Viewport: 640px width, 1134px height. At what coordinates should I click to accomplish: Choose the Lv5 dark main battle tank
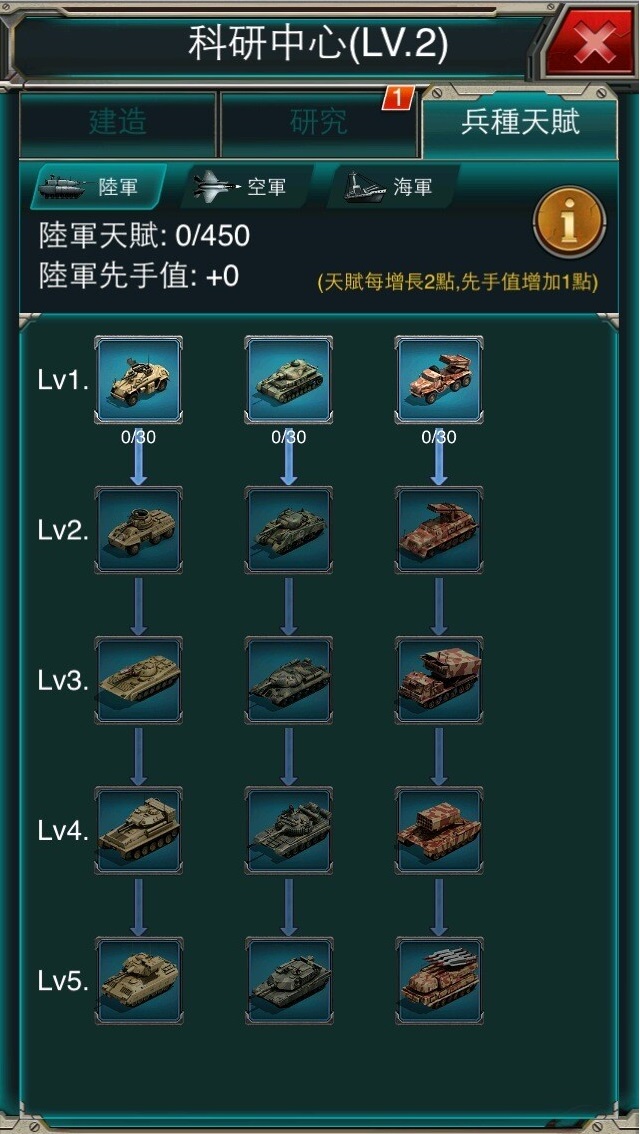pos(289,981)
